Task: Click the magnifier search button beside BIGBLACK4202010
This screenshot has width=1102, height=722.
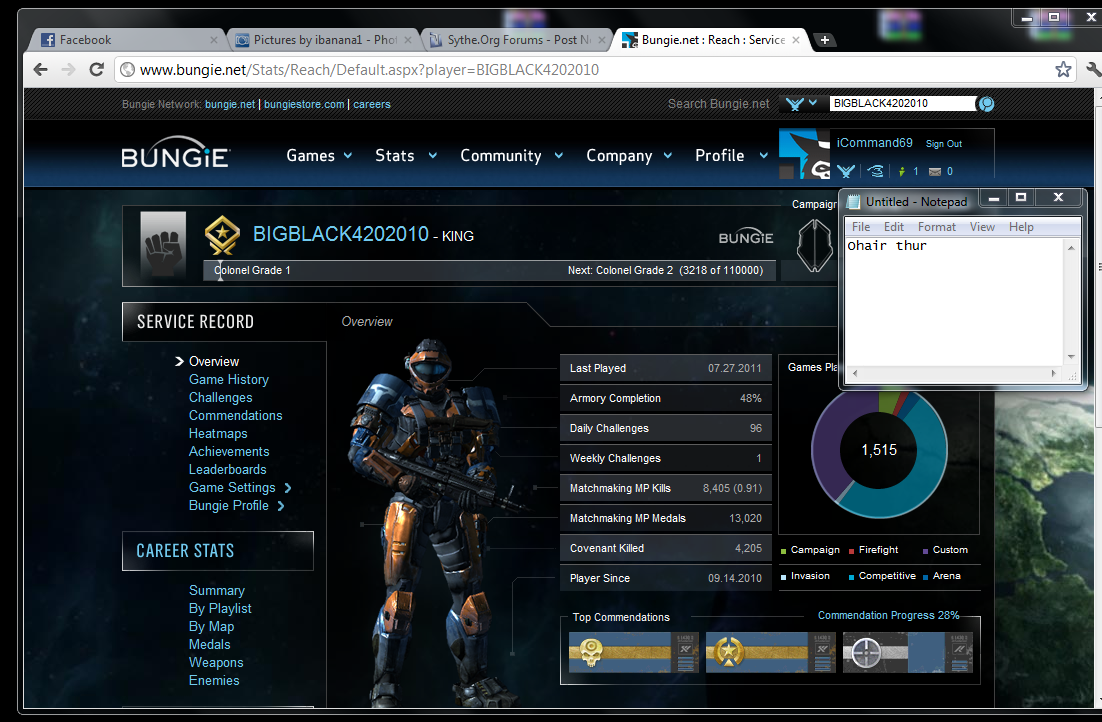Action: [x=986, y=104]
